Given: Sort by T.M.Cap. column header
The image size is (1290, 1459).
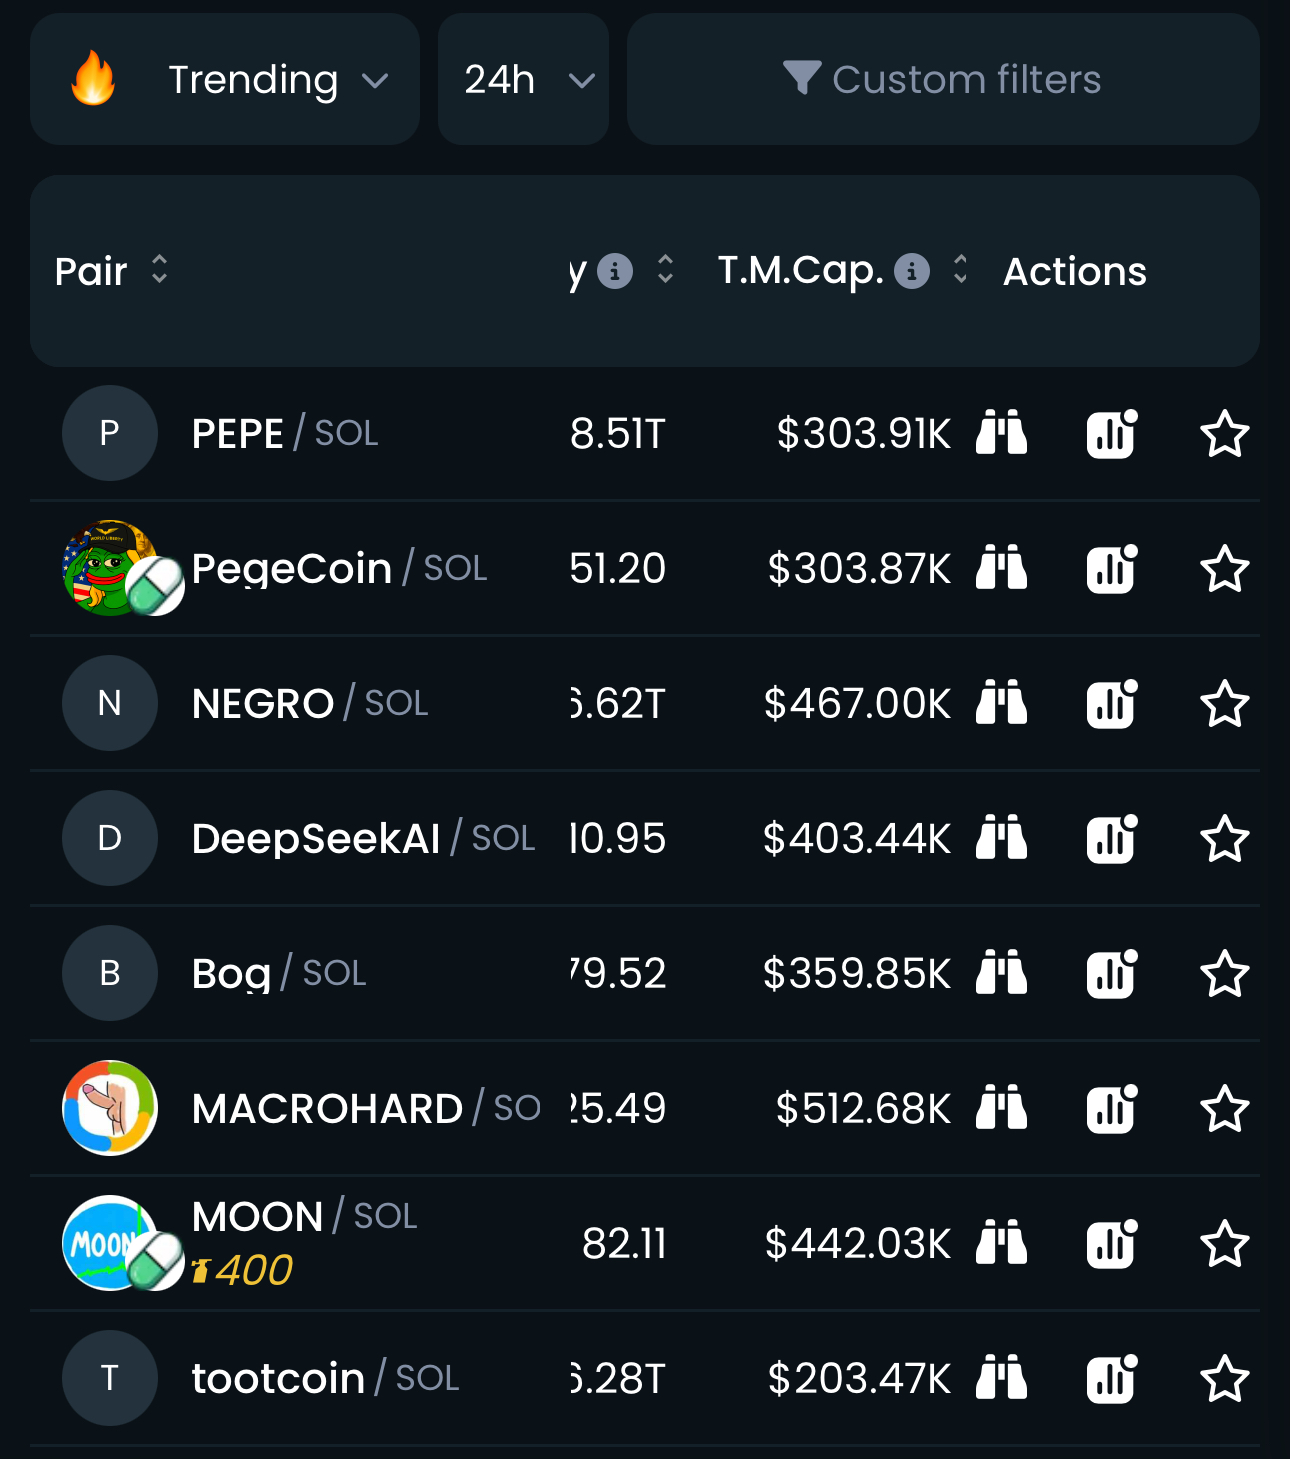Looking at the screenshot, I should coord(960,270).
